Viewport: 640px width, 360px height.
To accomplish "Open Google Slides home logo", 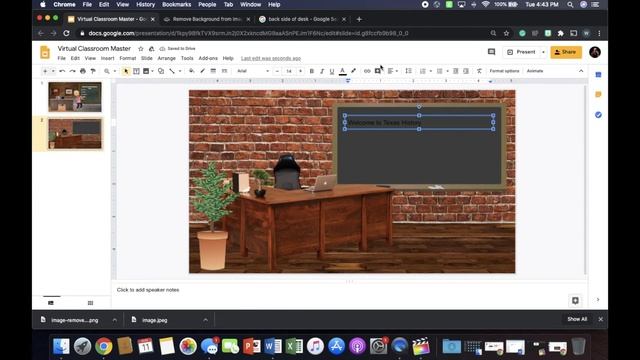I will [45, 53].
